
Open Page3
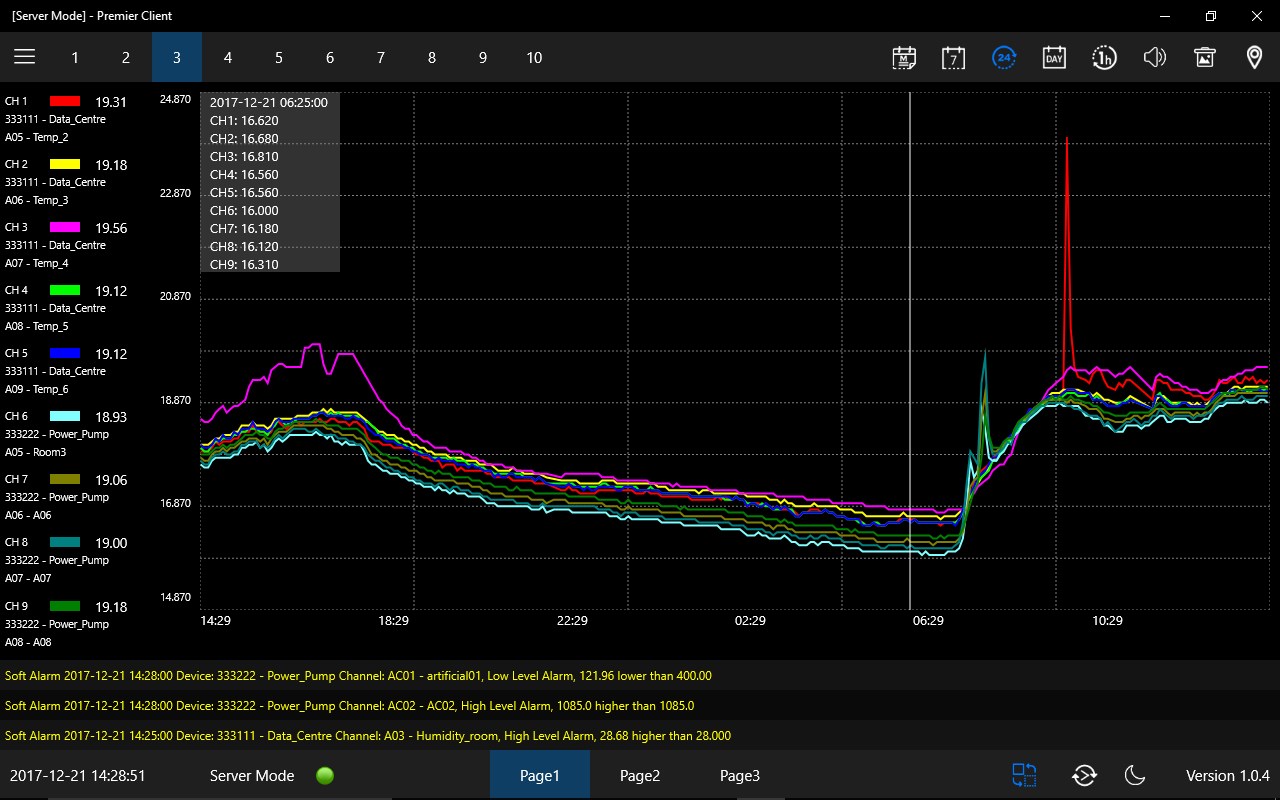[x=740, y=775]
